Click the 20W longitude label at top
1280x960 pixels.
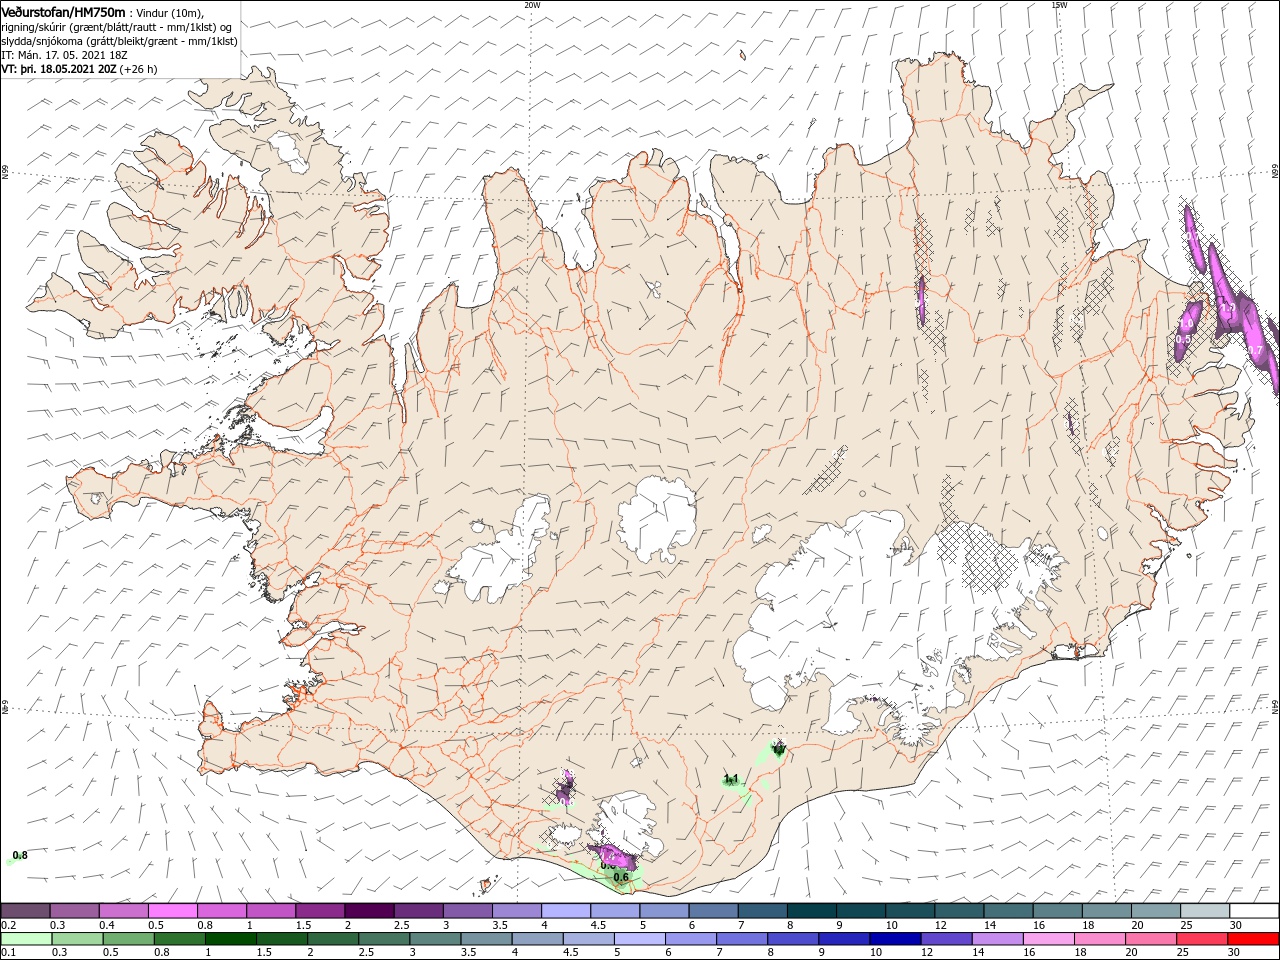[x=531, y=5]
